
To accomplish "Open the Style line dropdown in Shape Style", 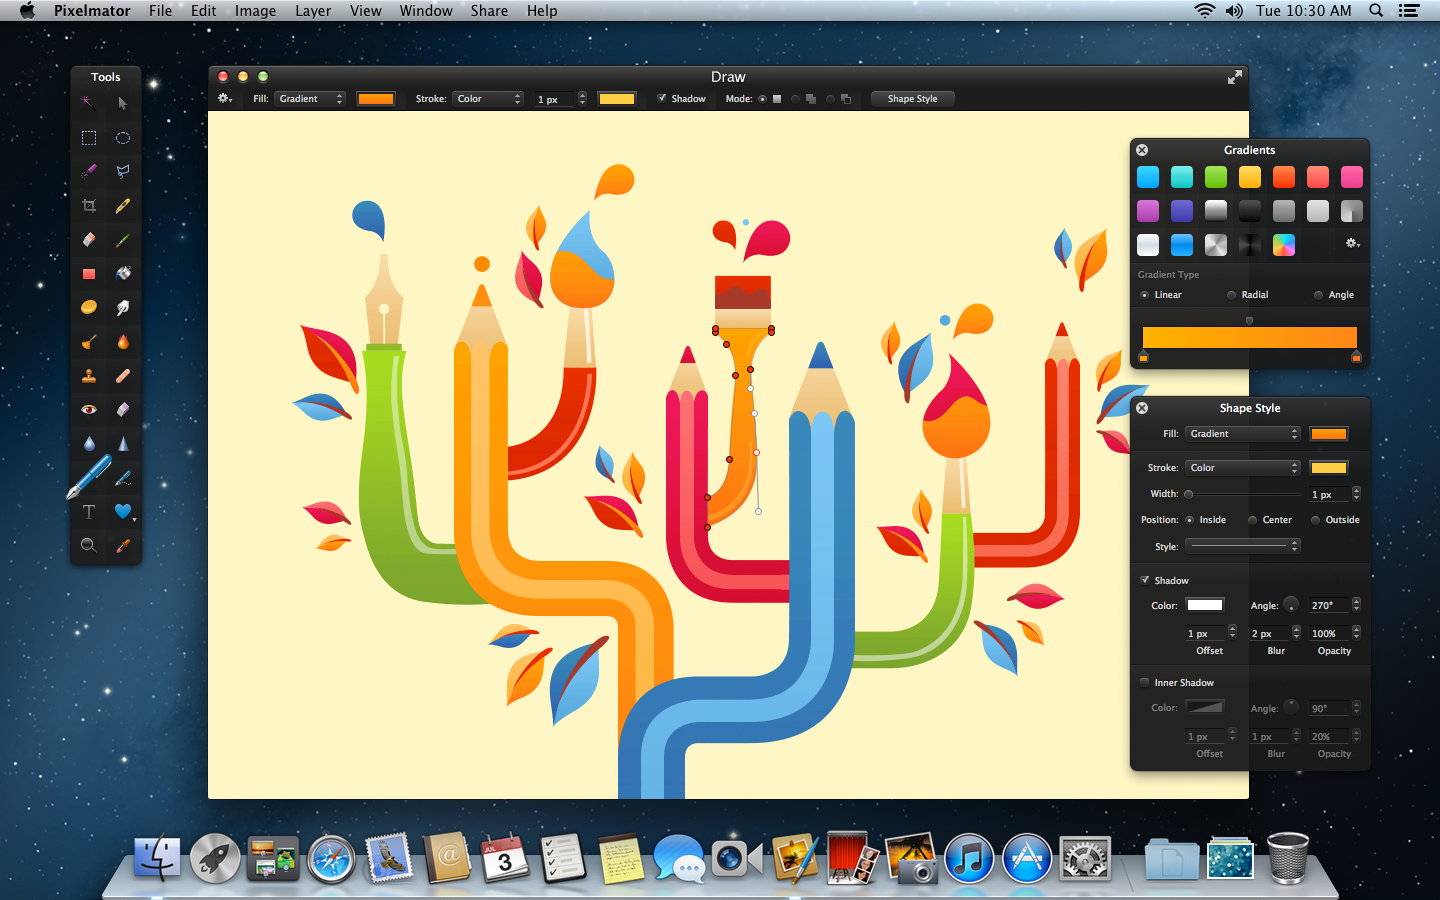I will [x=1242, y=546].
